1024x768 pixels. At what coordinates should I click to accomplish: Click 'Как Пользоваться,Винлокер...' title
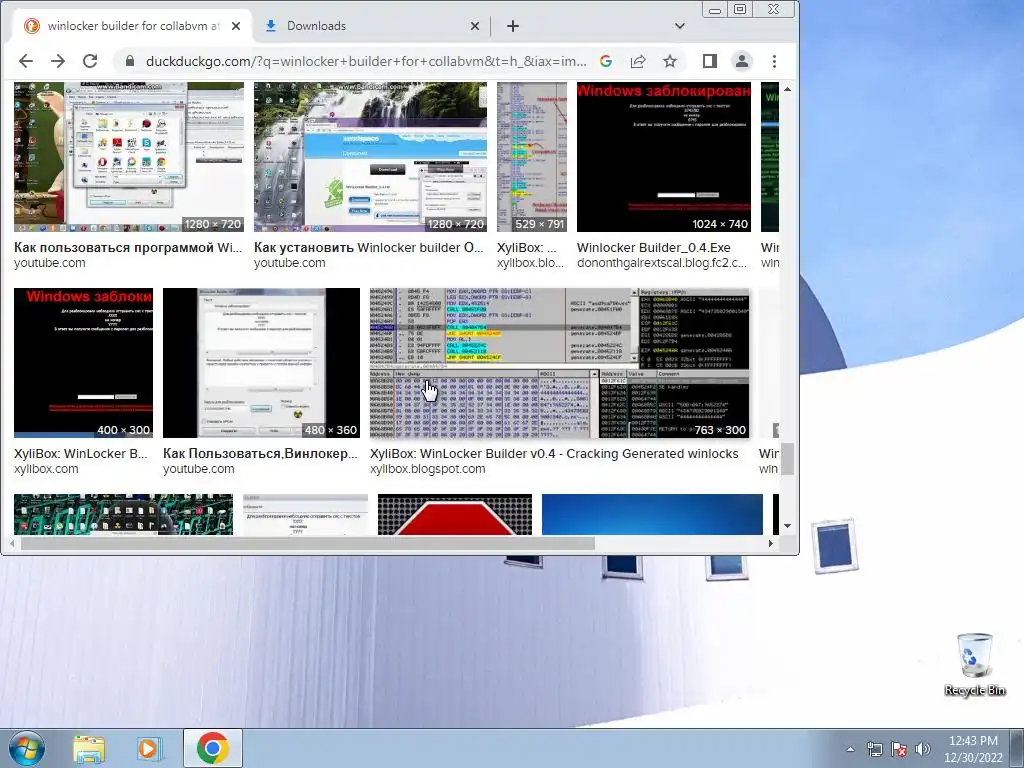click(260, 453)
